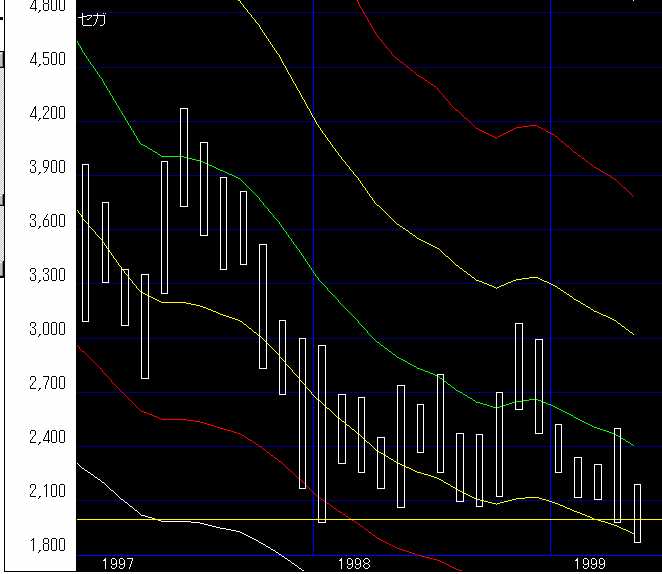Click the highest candlestick peaking above 4,200
This screenshot has height=574, width=662.
pos(184,157)
